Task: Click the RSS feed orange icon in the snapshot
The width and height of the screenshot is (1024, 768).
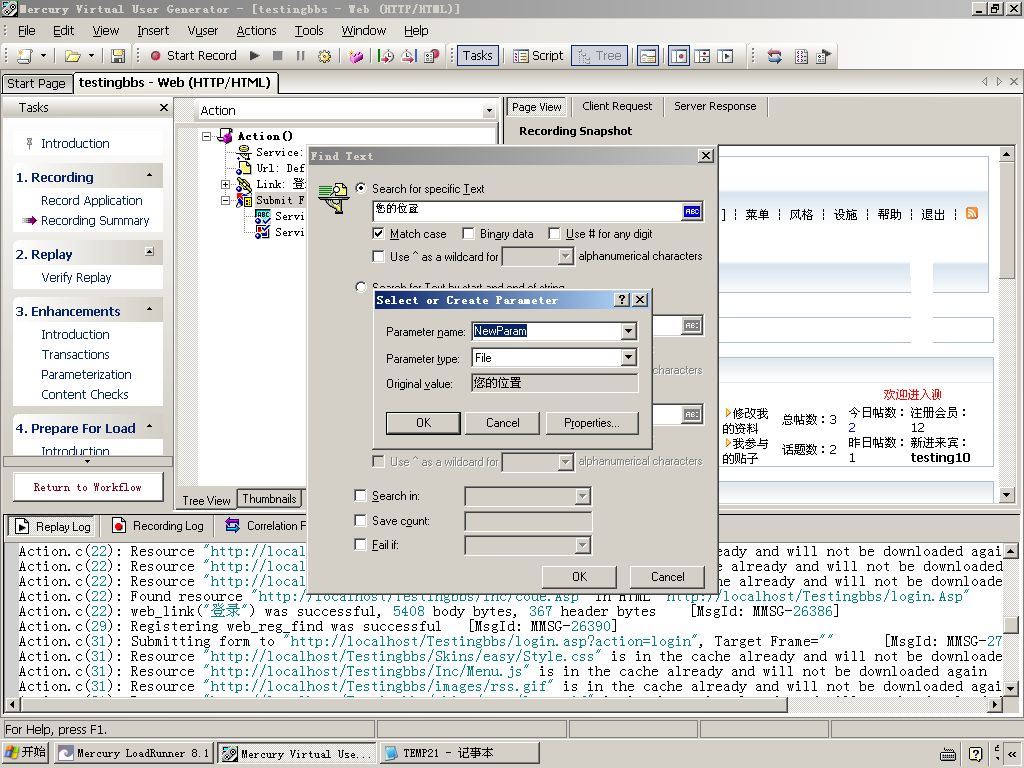Action: tap(972, 214)
